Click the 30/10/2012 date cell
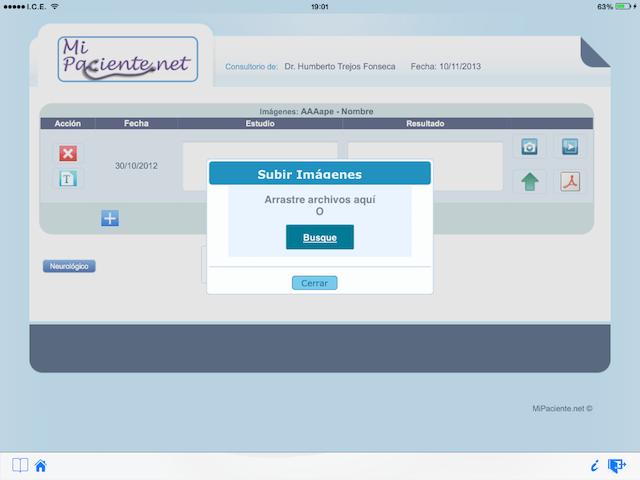The width and height of the screenshot is (640, 480). [x=136, y=166]
